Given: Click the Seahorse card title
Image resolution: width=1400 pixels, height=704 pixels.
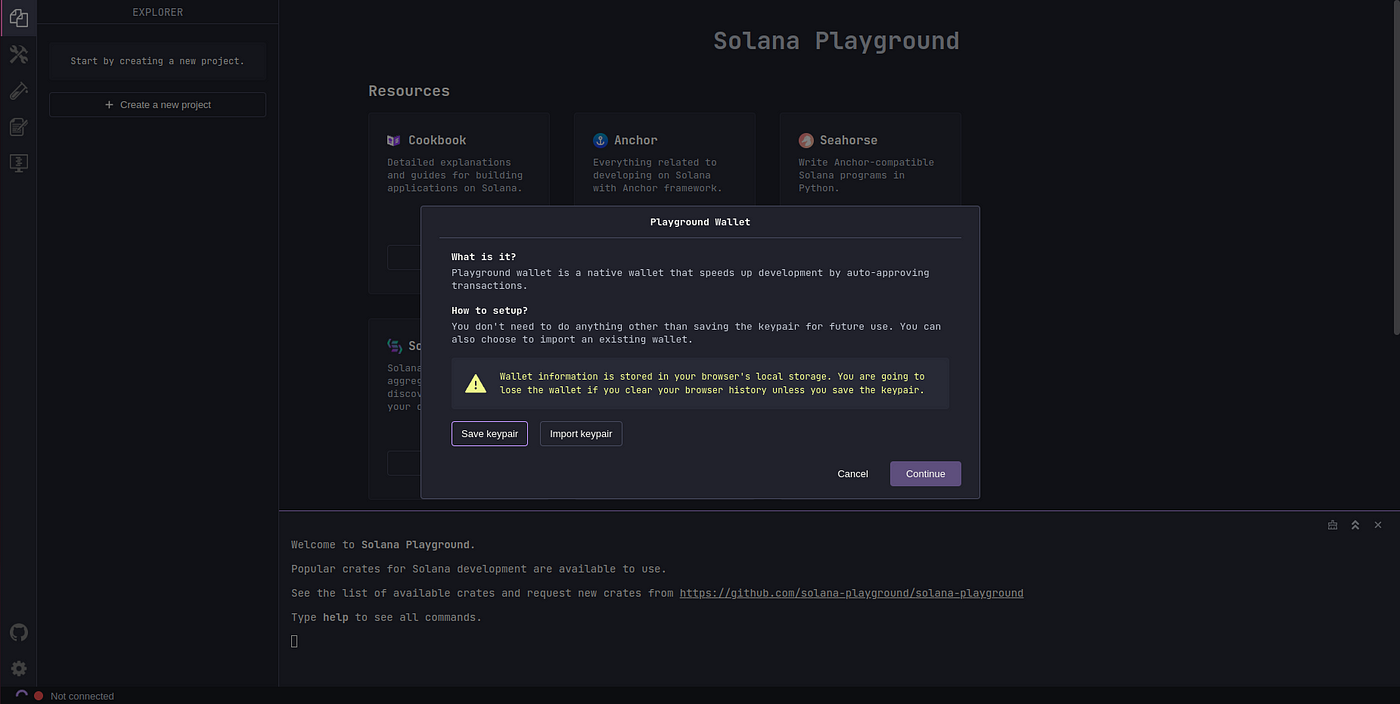Looking at the screenshot, I should point(849,141).
